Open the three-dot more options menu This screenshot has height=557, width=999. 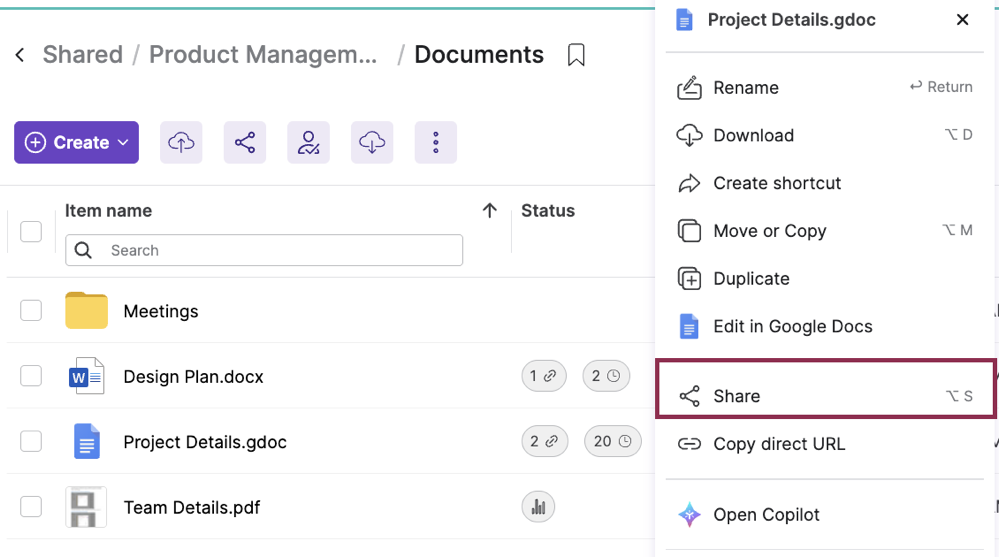click(435, 143)
